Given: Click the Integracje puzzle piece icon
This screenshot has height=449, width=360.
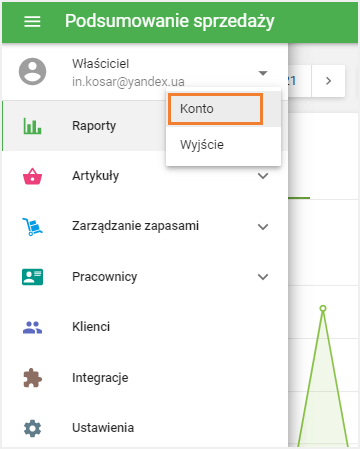Looking at the screenshot, I should (32, 378).
